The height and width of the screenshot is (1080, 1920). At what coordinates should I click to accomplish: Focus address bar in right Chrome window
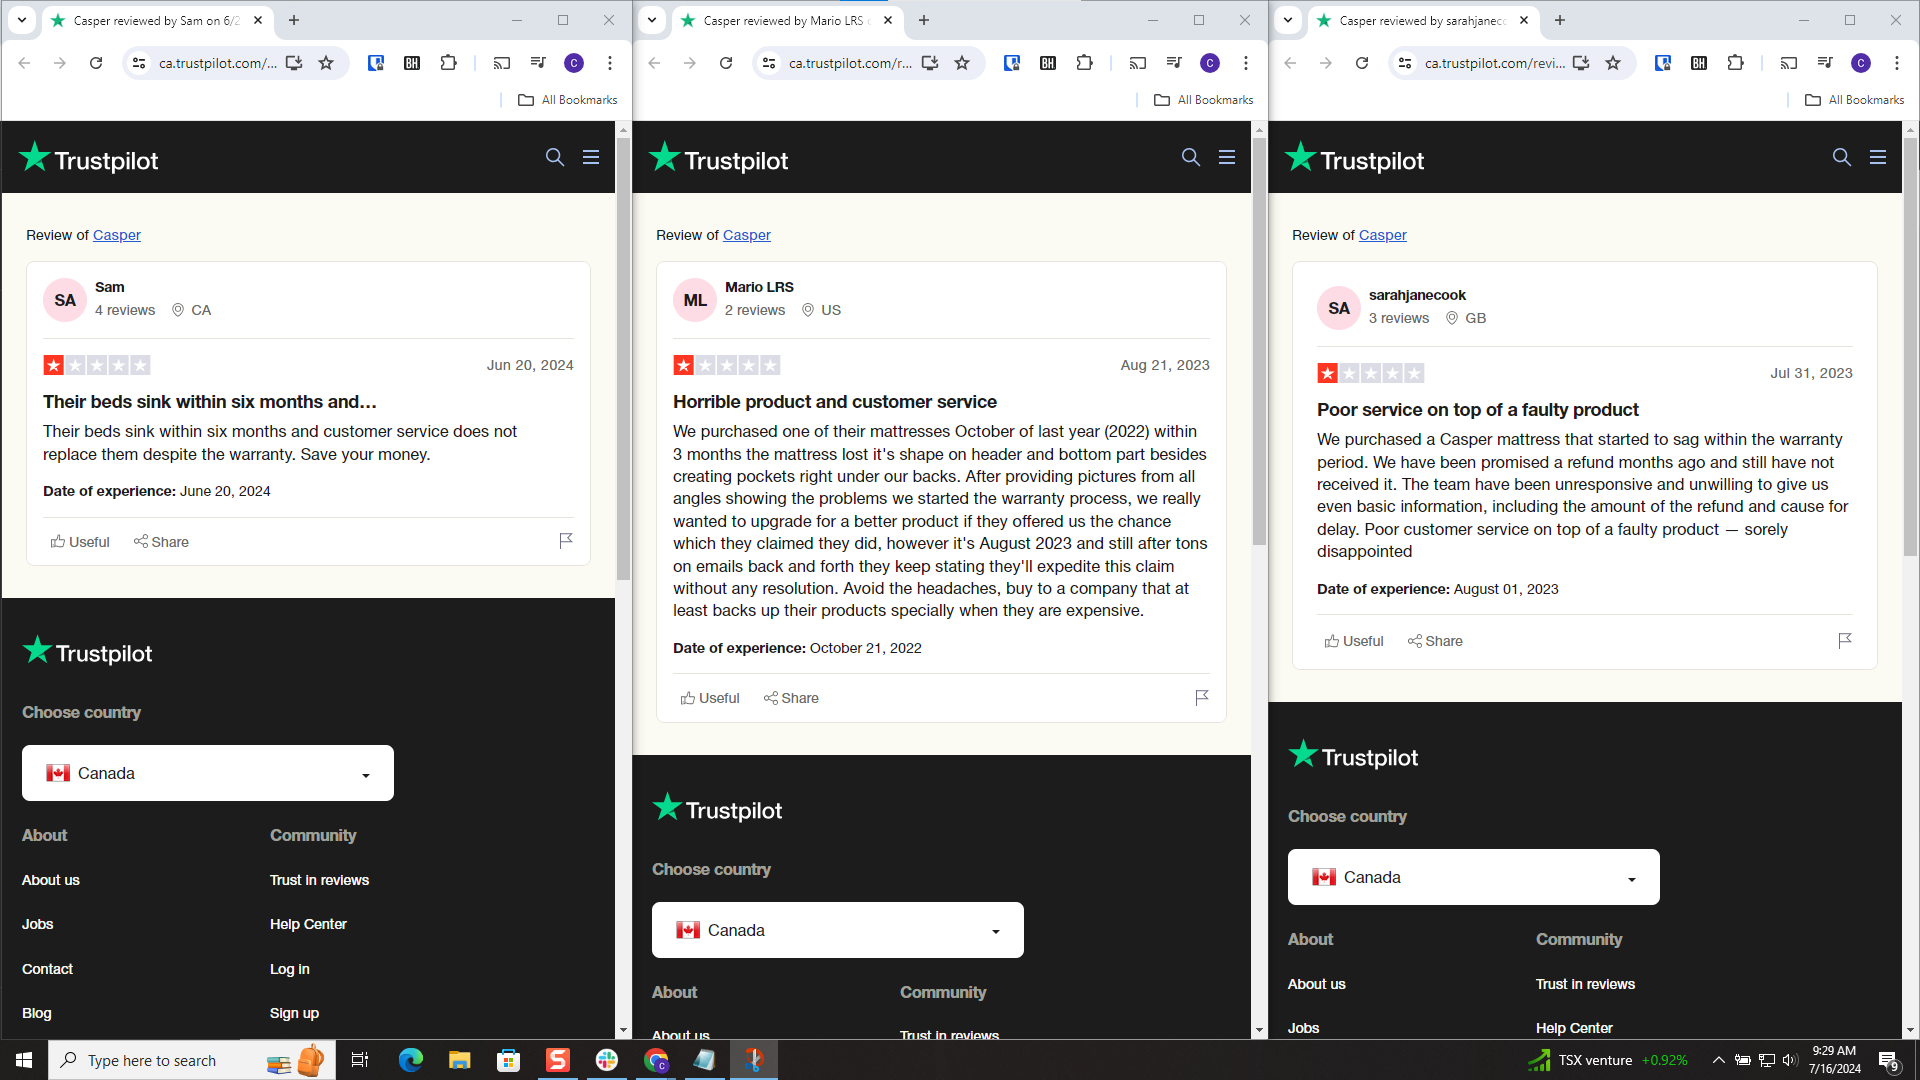click(1494, 63)
